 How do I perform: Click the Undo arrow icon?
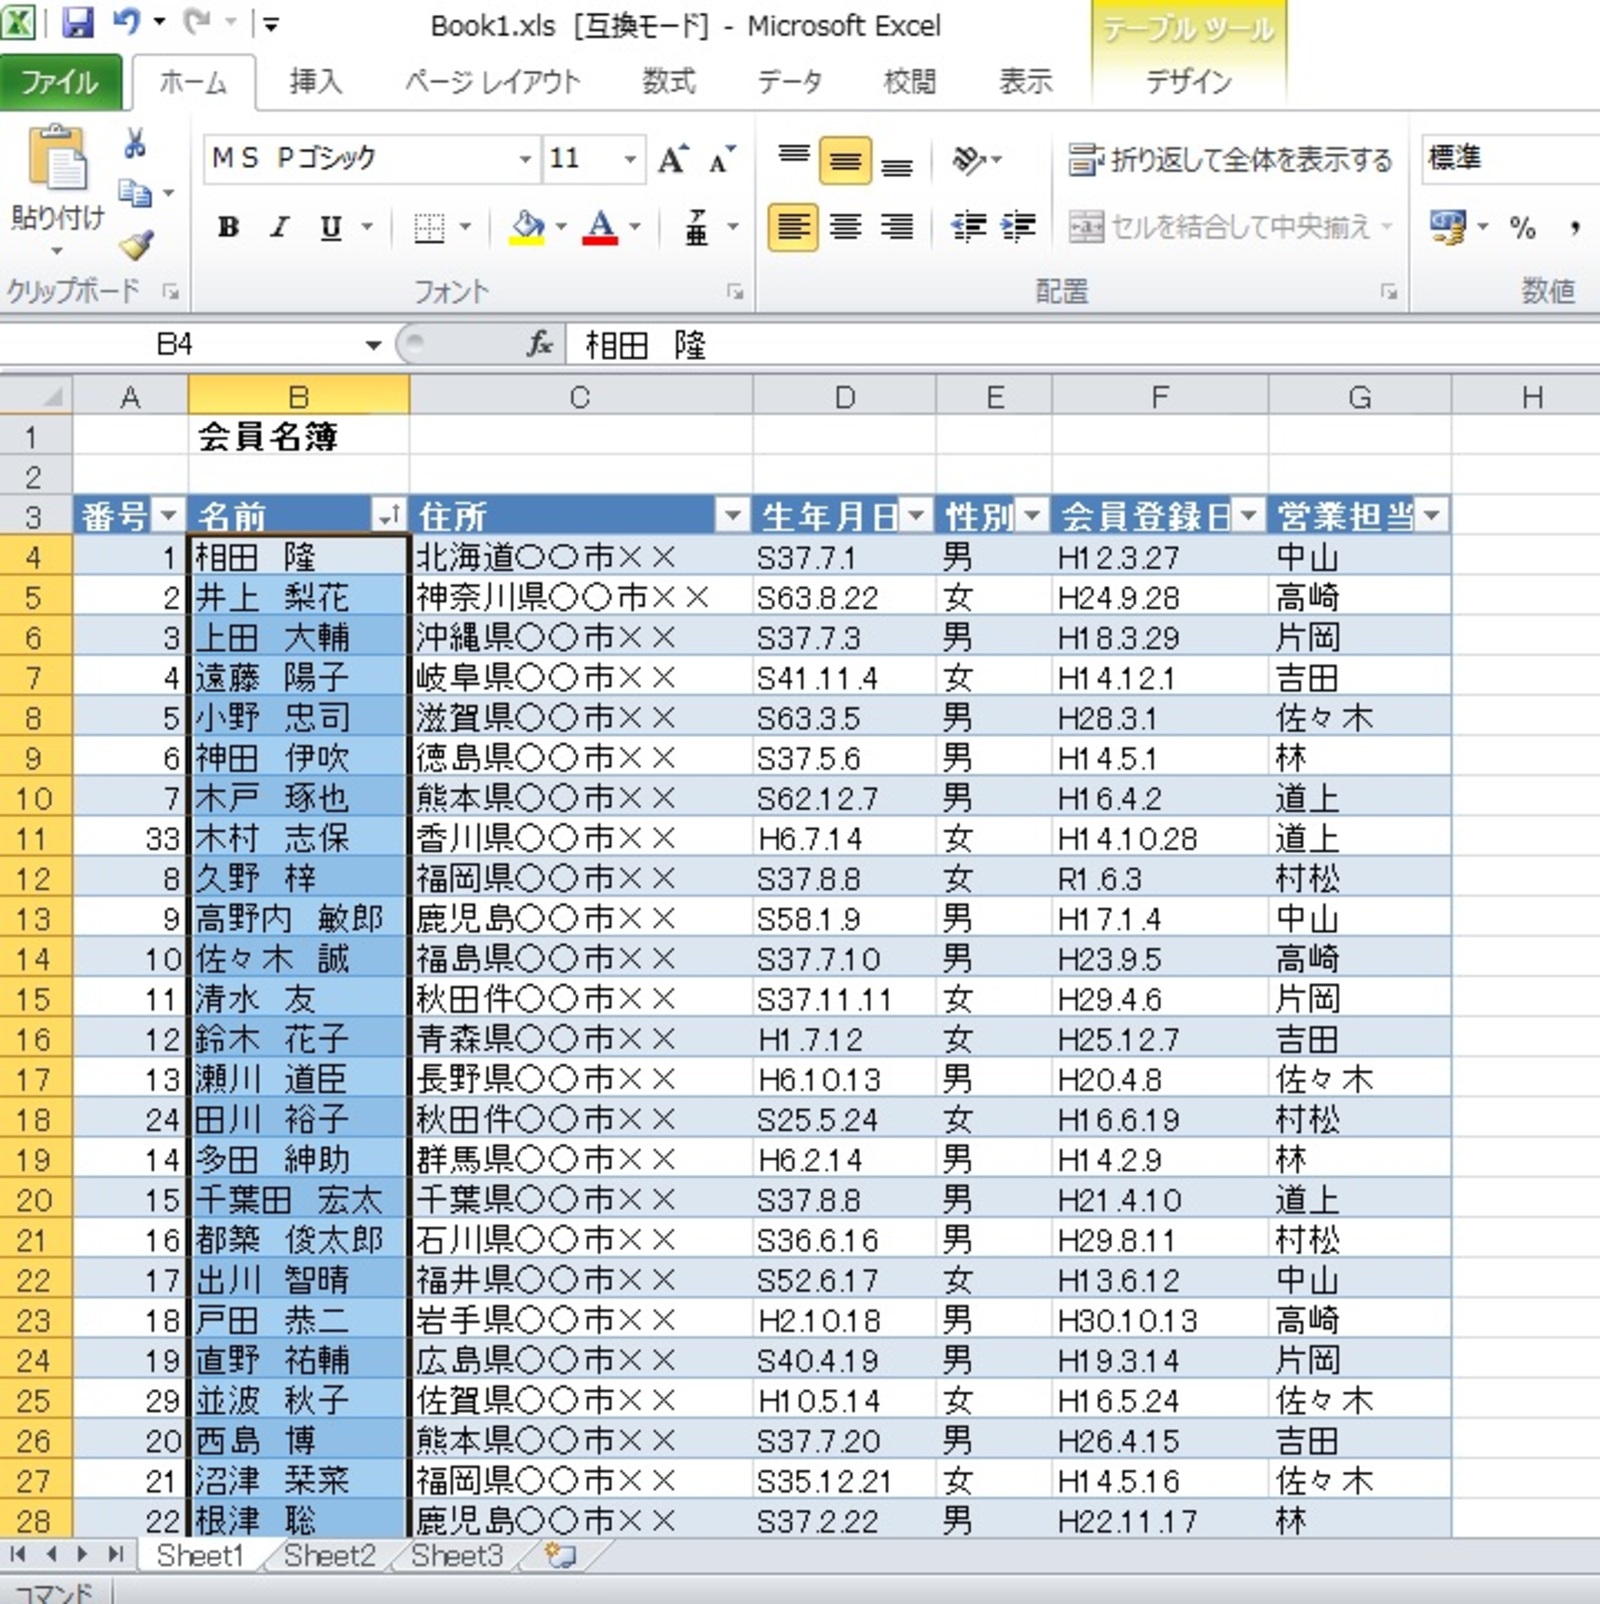127,22
